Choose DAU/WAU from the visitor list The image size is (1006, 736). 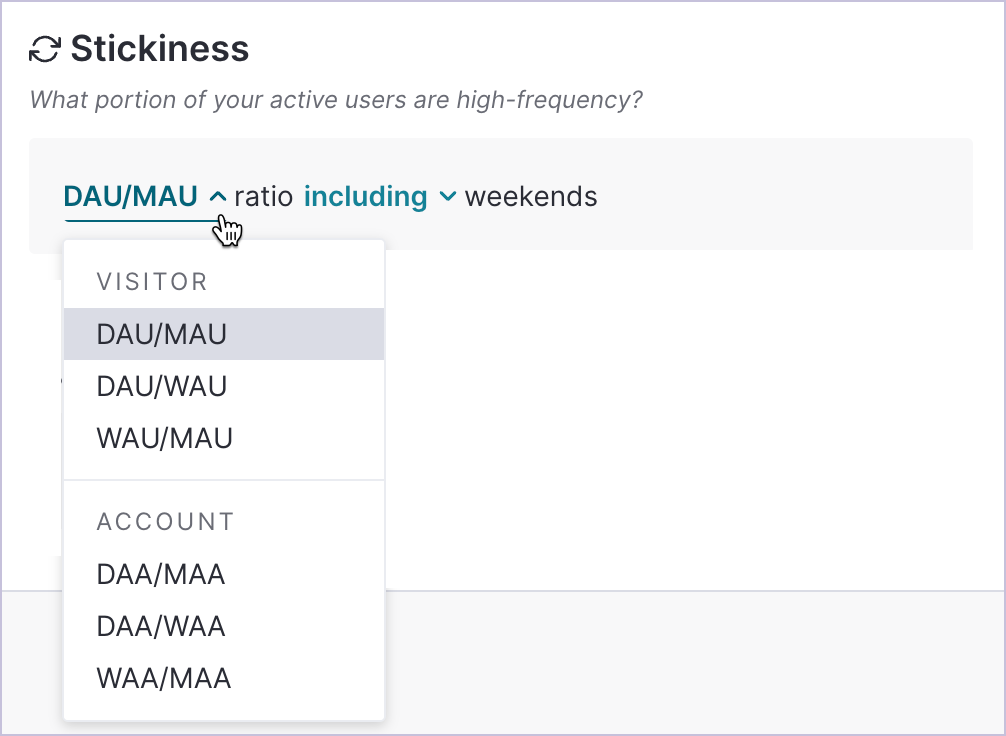pos(224,386)
